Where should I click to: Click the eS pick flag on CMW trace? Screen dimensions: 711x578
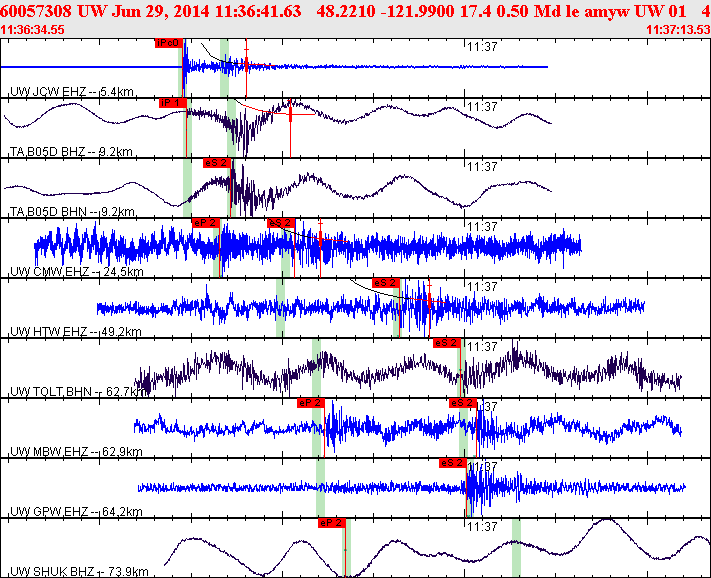(x=281, y=222)
